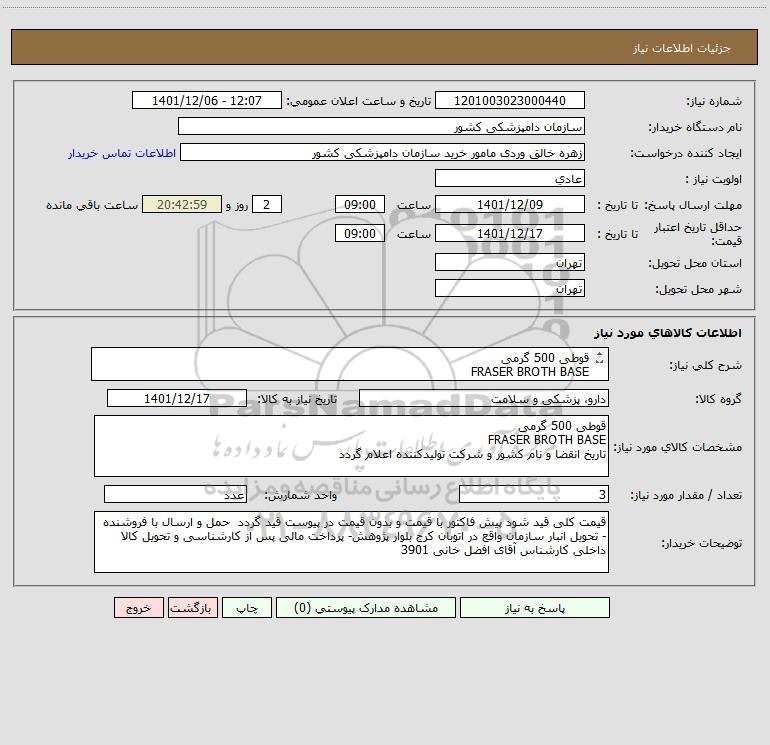The image size is (770, 745).
Task: Click the quantity field showing 3
Action: click(x=534, y=494)
